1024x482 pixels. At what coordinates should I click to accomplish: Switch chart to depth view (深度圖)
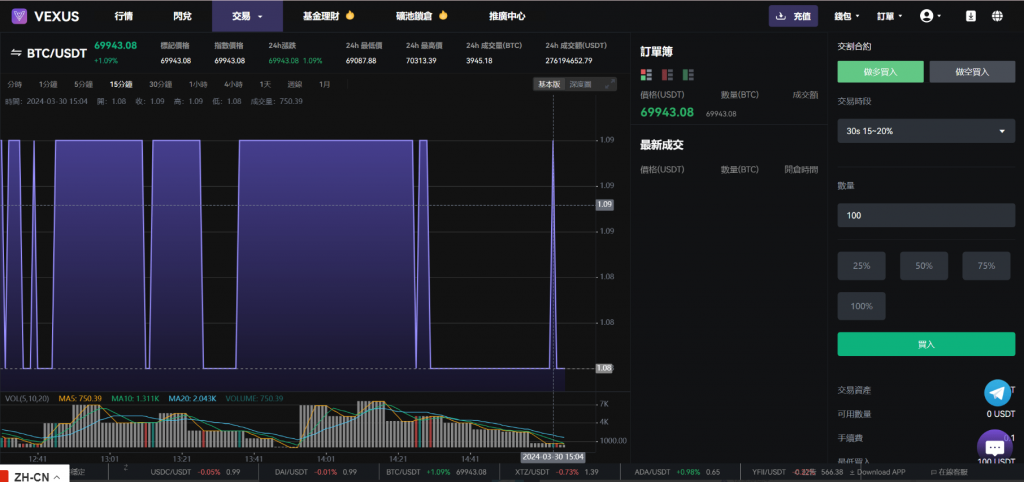[580, 84]
